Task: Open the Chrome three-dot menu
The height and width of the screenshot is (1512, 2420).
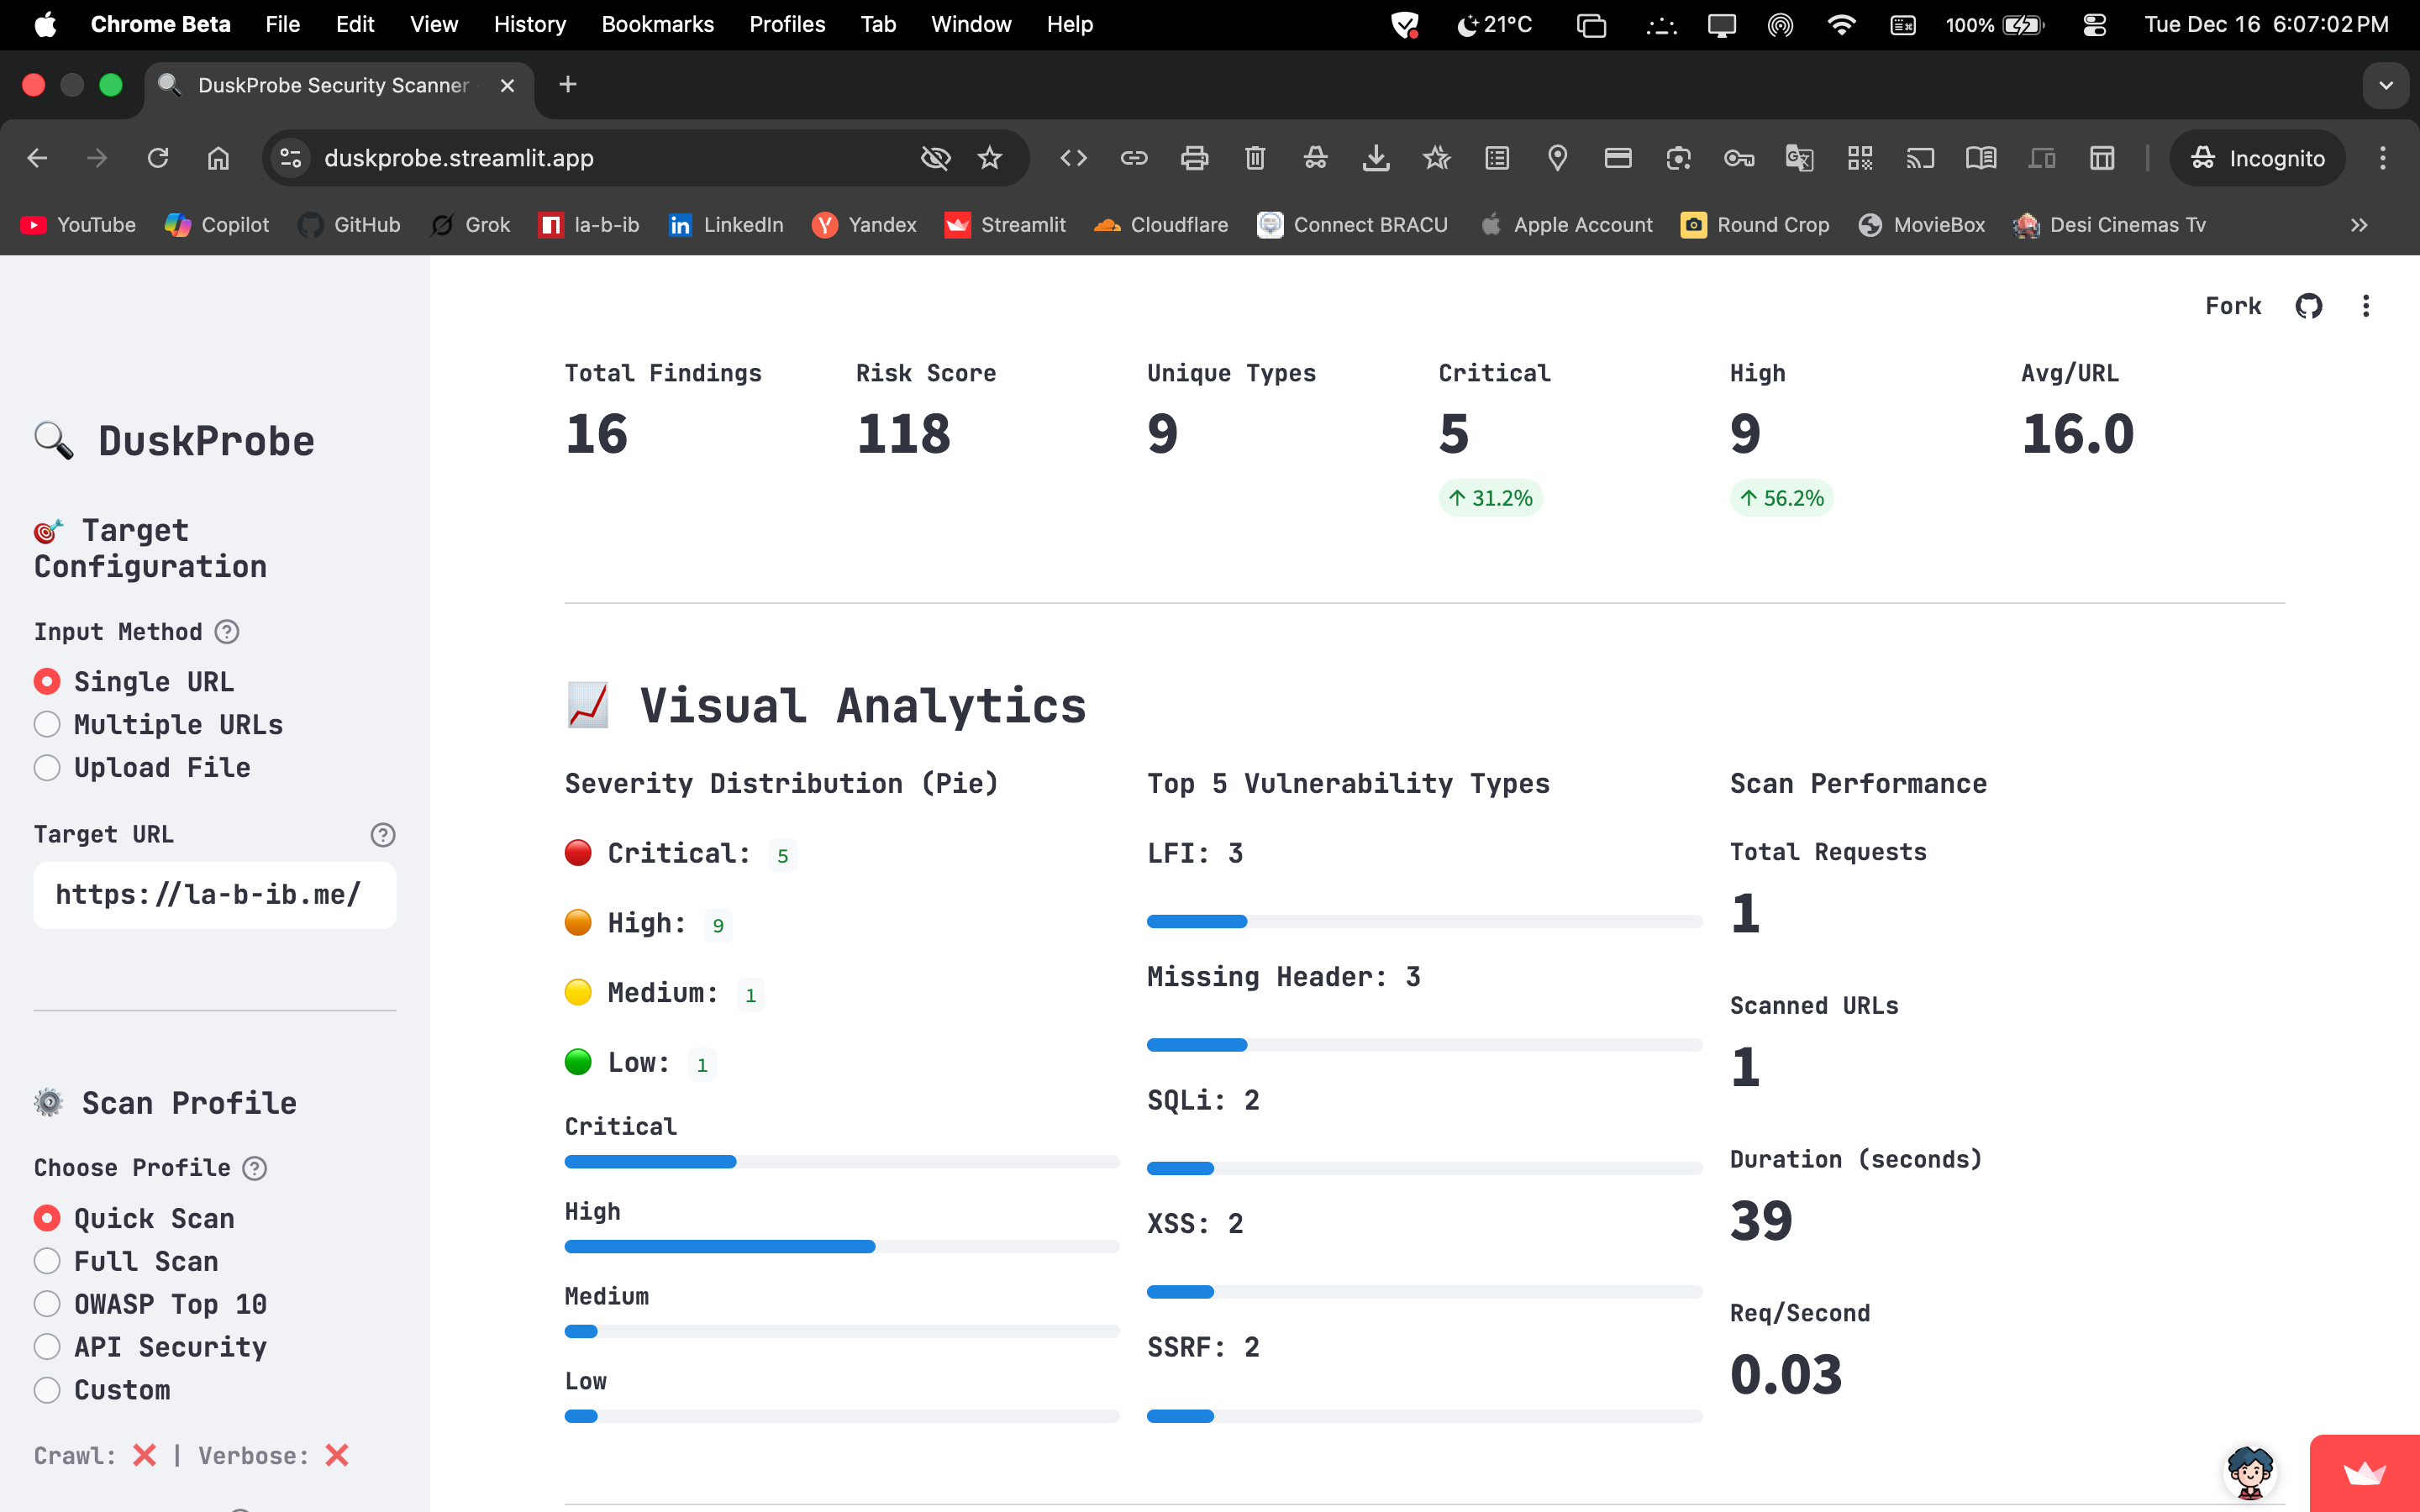Action: 2382,158
